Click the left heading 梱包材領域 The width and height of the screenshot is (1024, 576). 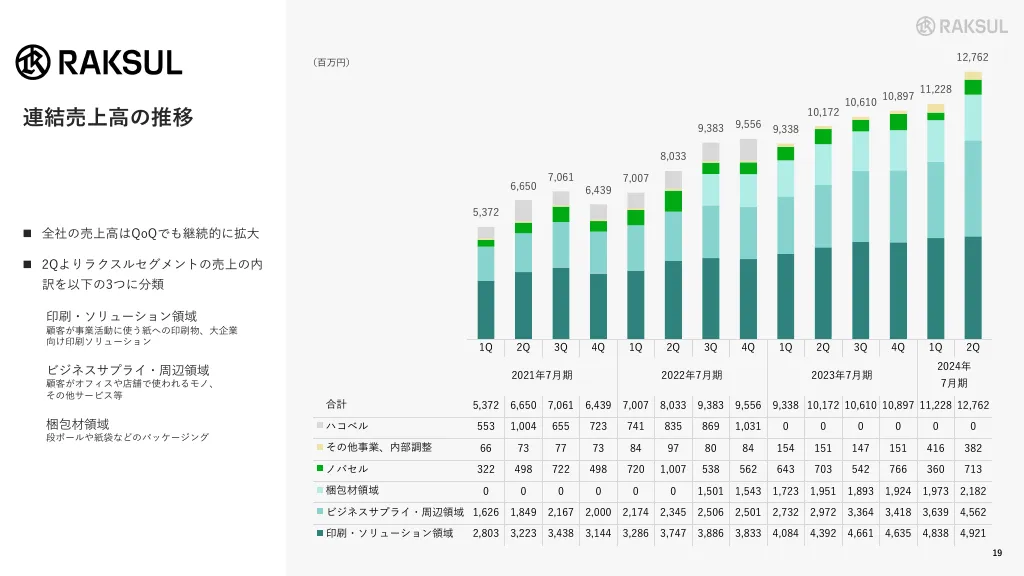(x=78, y=424)
